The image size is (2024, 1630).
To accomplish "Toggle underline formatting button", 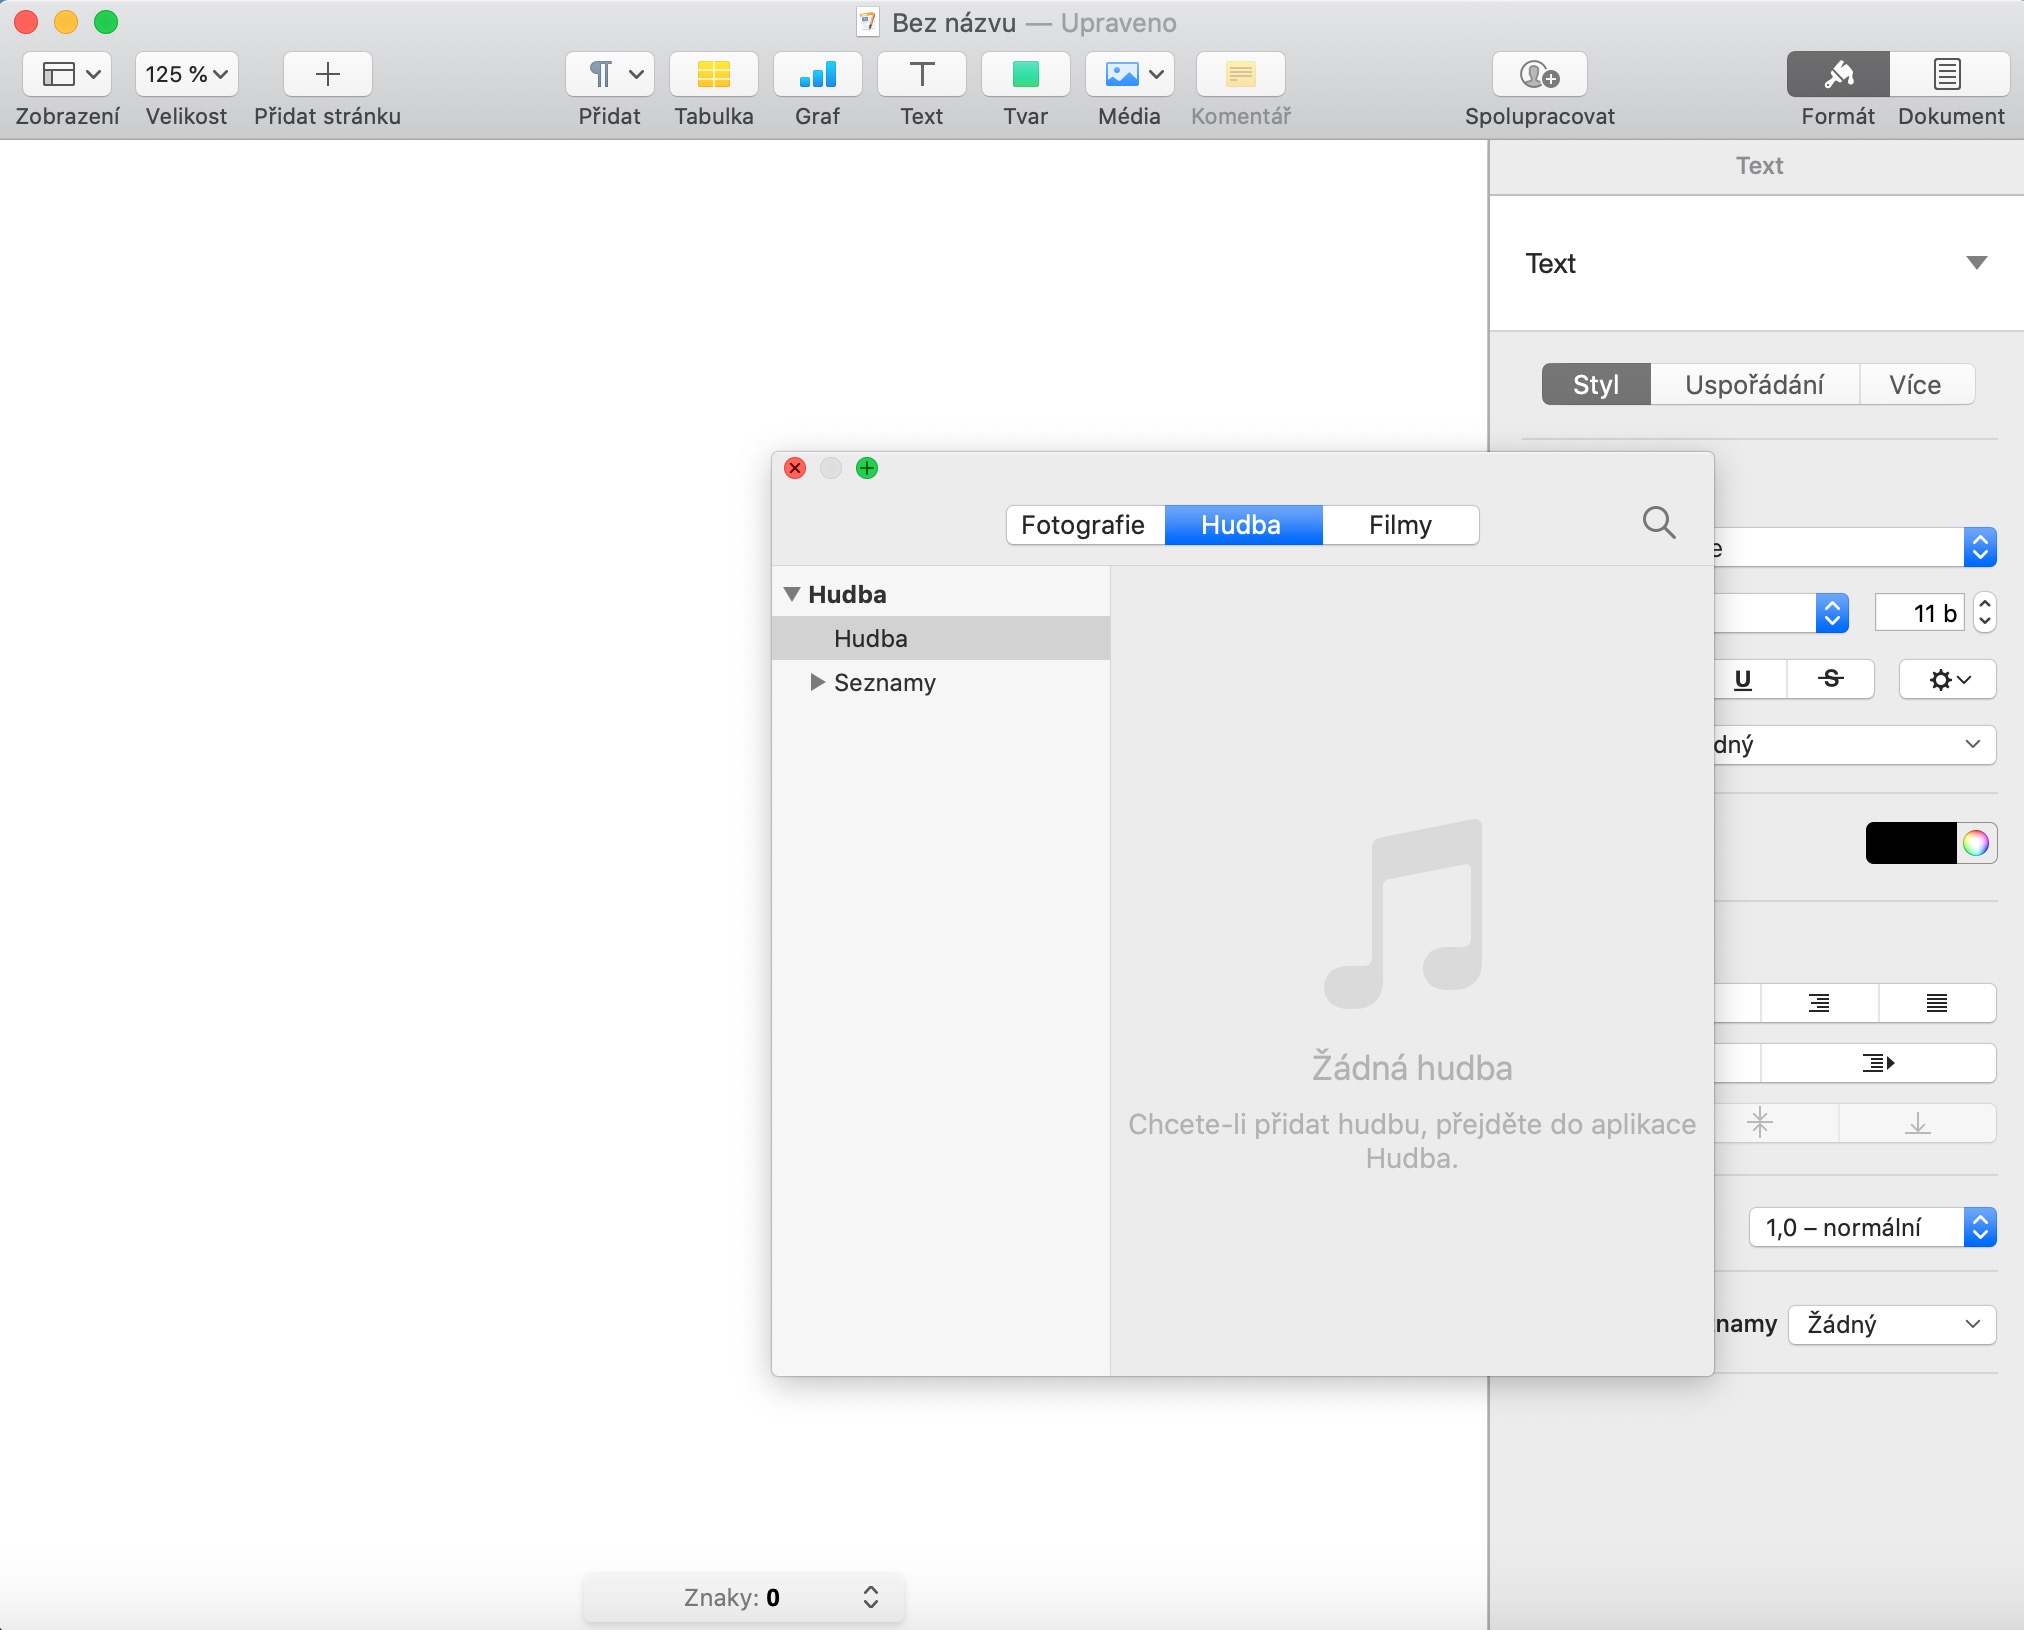I will pyautogui.click(x=1743, y=679).
